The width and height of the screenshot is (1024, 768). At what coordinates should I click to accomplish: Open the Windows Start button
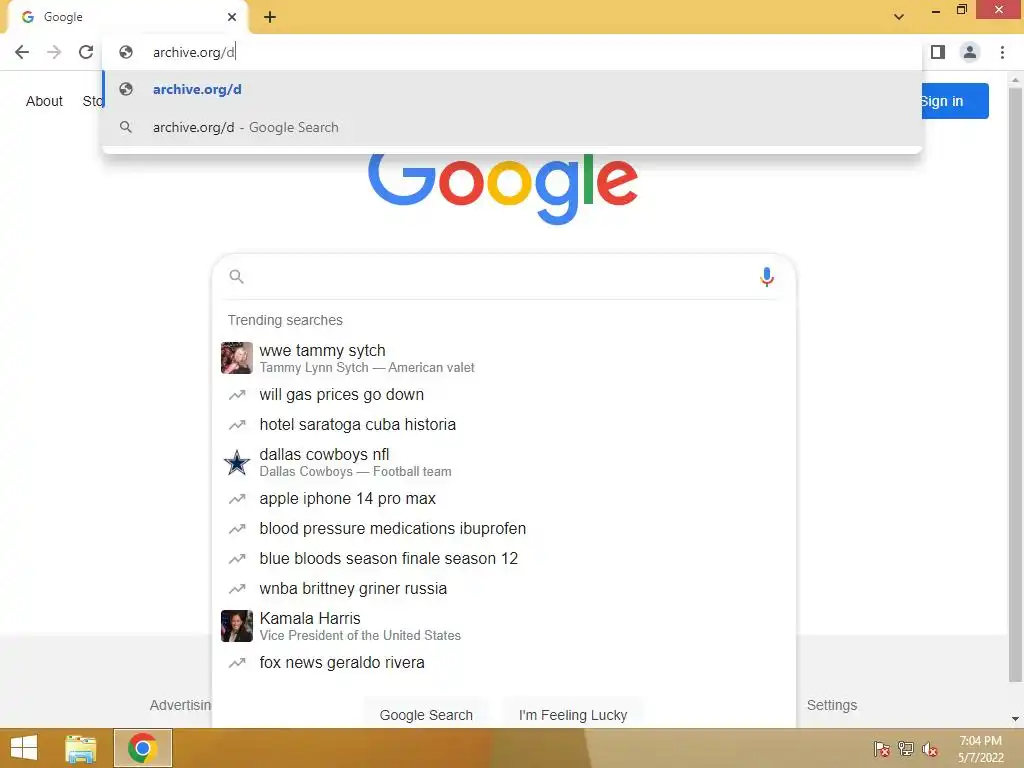coord(24,748)
